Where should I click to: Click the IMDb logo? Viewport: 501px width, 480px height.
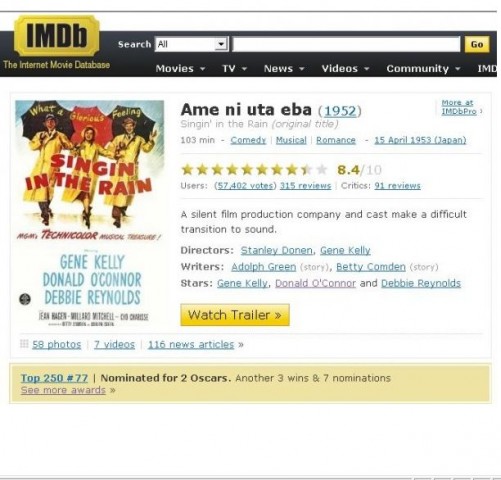click(x=57, y=36)
